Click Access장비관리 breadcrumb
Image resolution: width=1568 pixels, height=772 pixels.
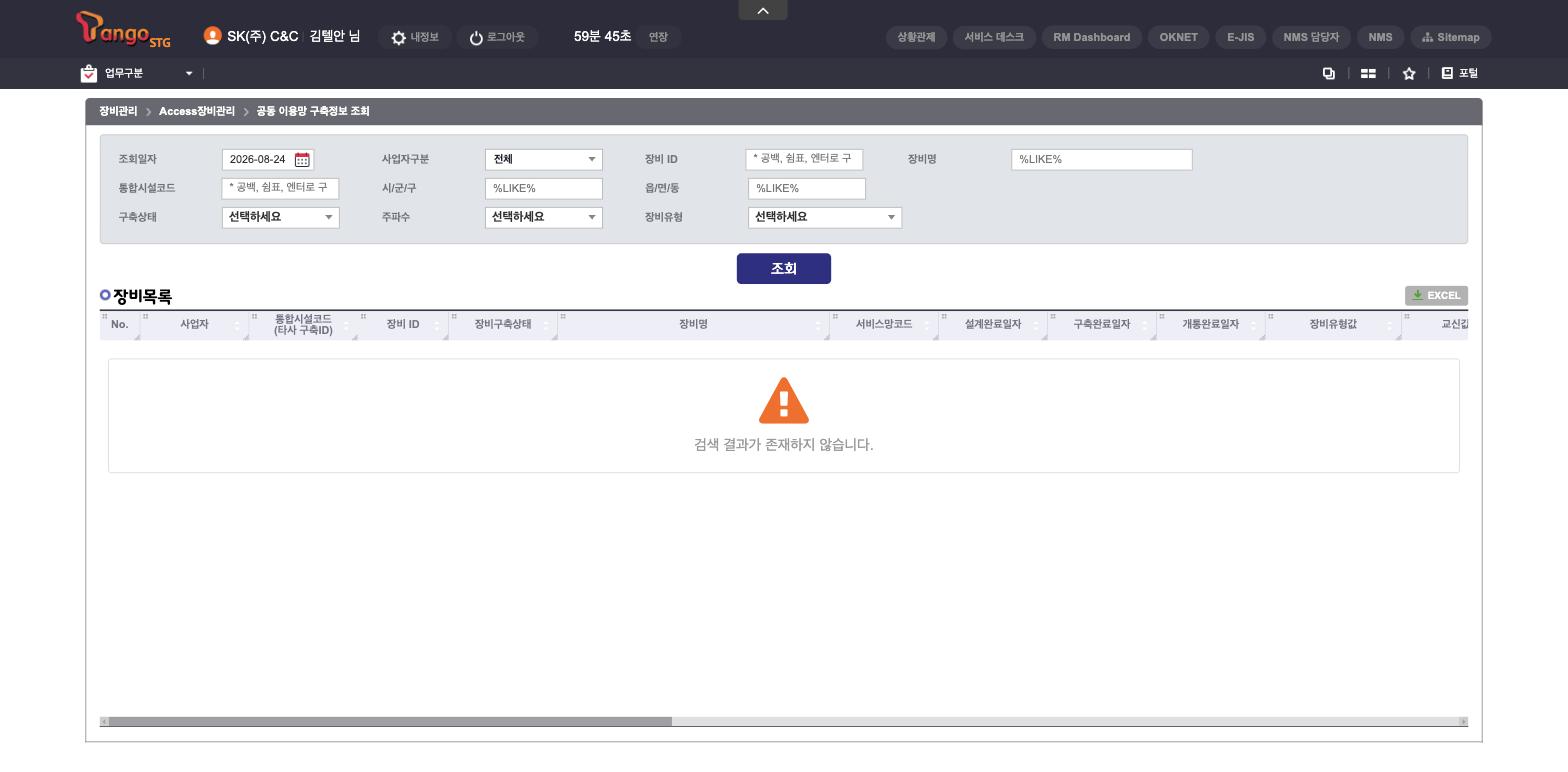tap(197, 112)
